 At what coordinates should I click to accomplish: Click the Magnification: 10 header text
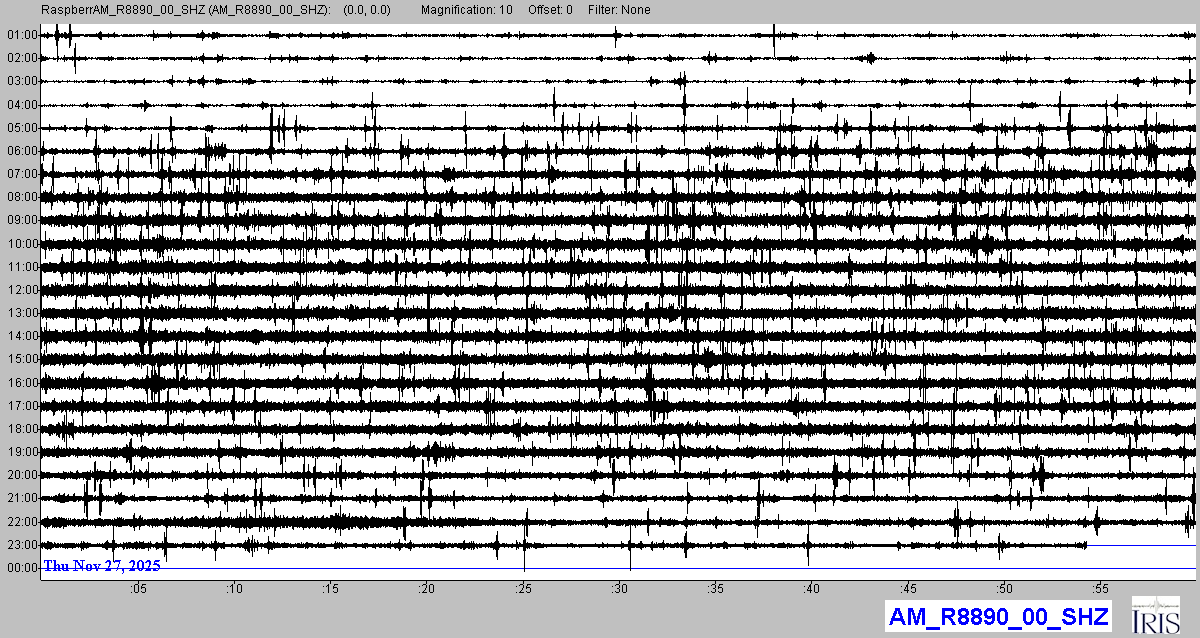[467, 10]
